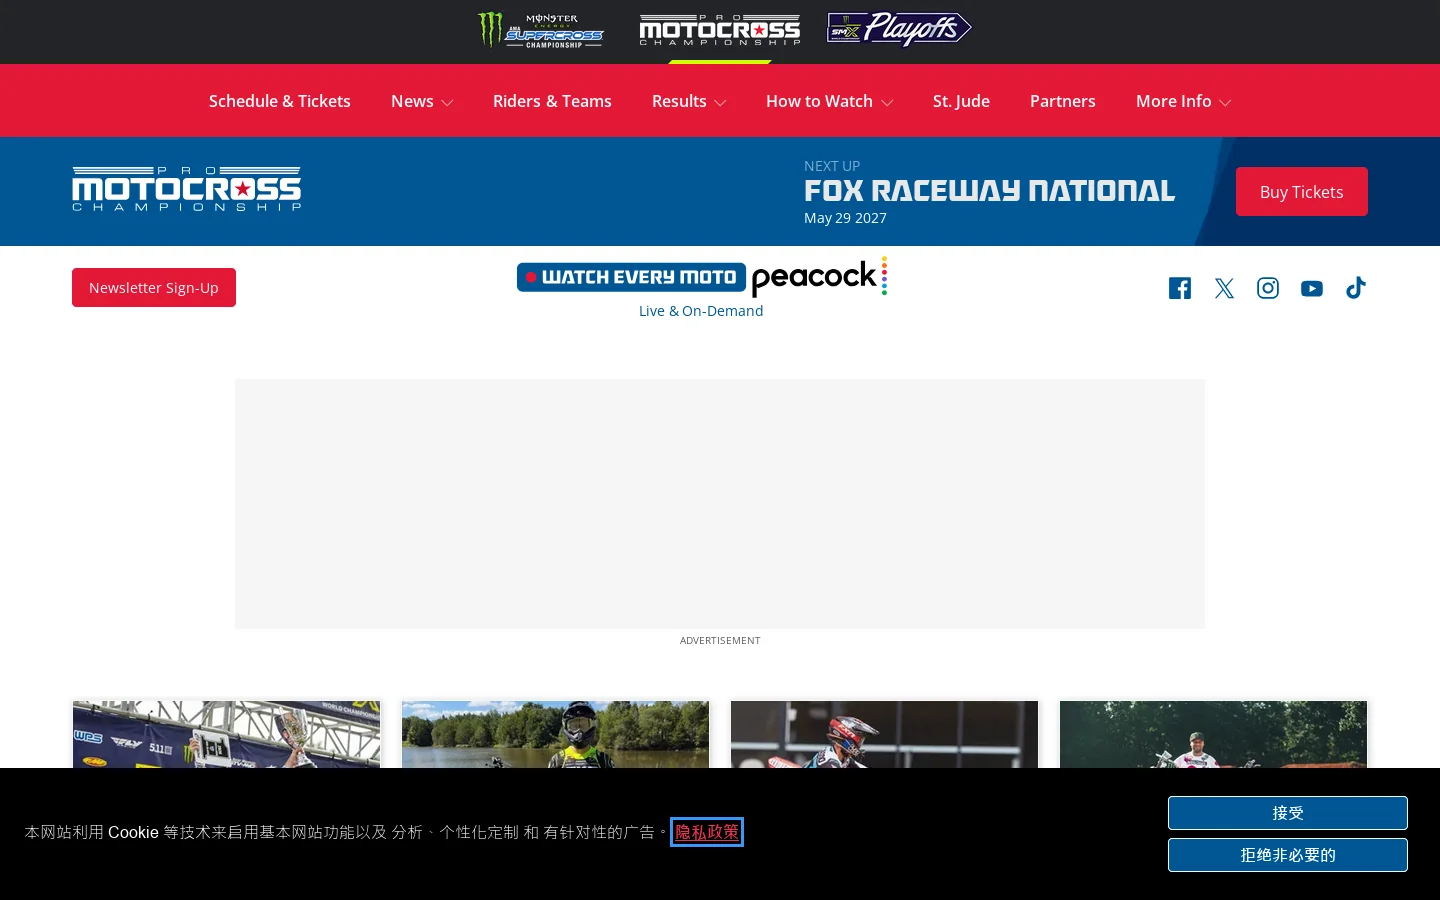Reject non-essential cookies with 拒绝非必要的
This screenshot has width=1440, height=900.
click(x=1288, y=855)
